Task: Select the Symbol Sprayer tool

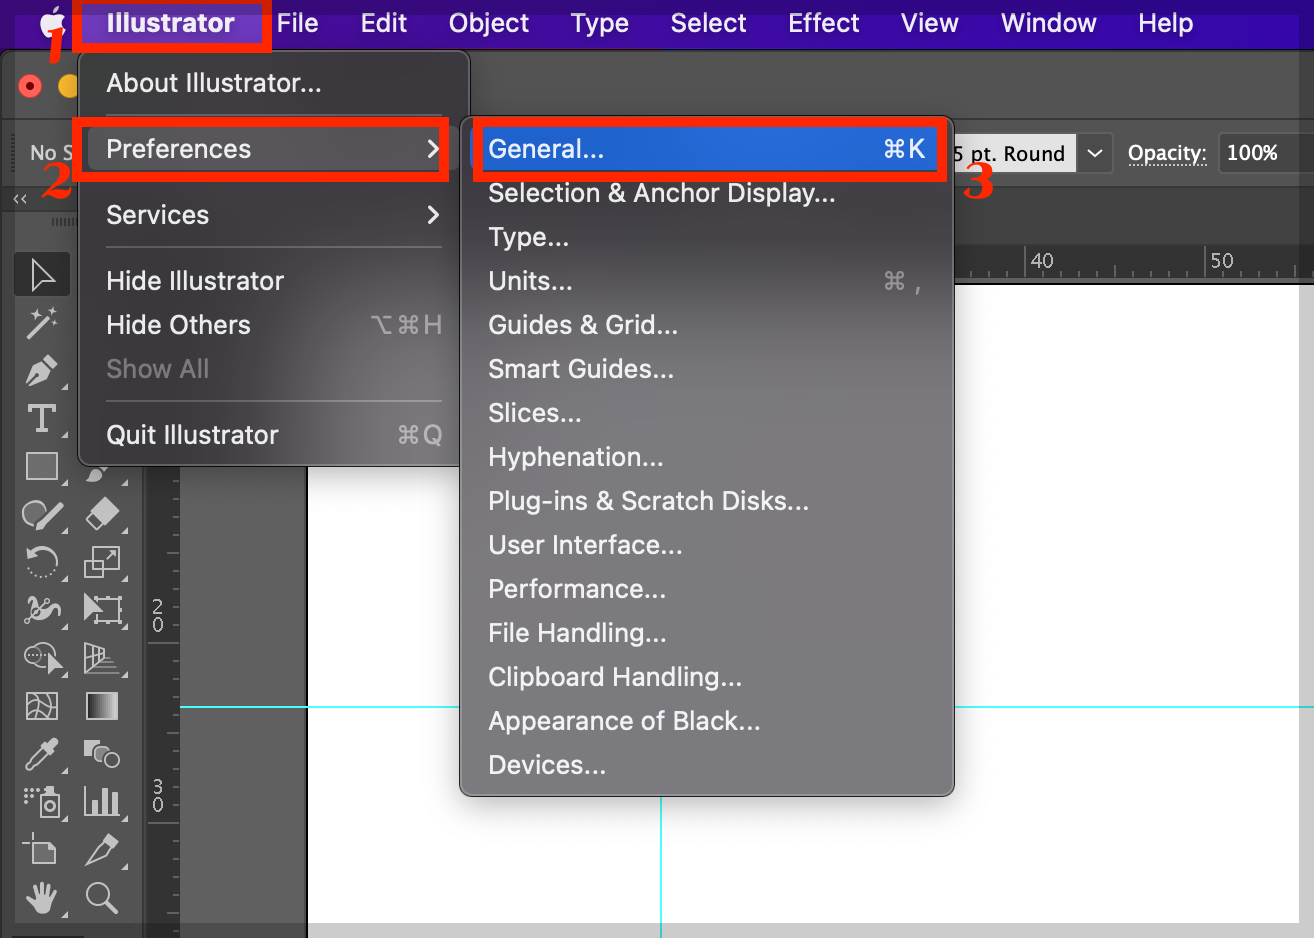Action: (x=42, y=801)
